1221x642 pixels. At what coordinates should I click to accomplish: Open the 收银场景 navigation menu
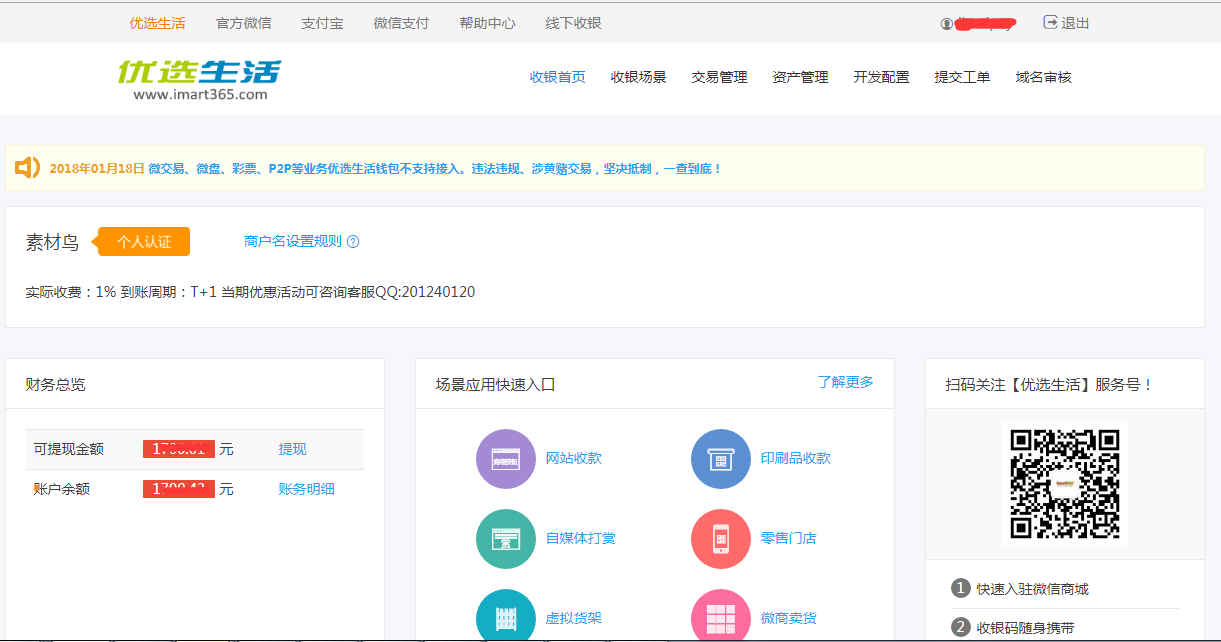click(639, 77)
